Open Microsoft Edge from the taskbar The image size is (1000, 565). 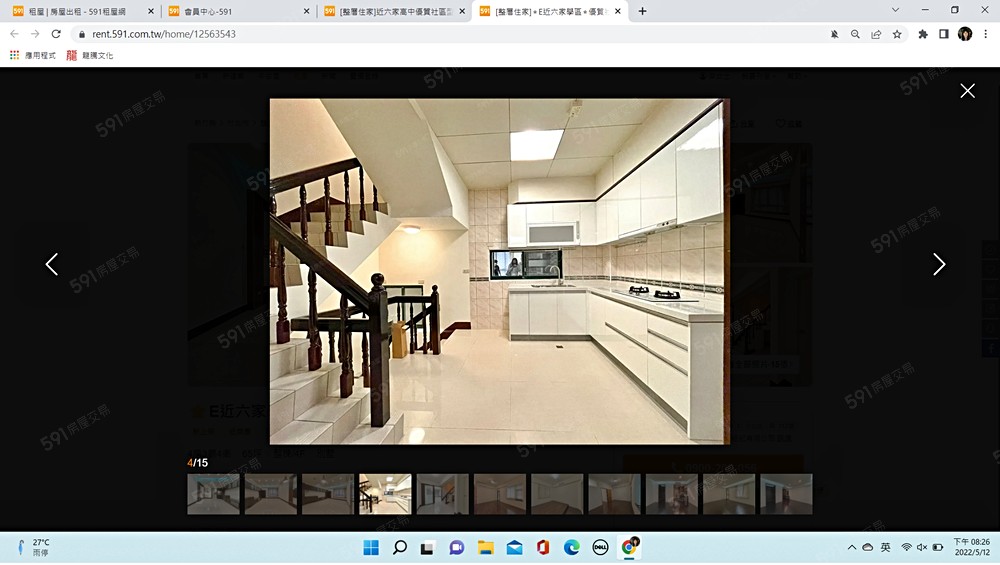[x=571, y=547]
